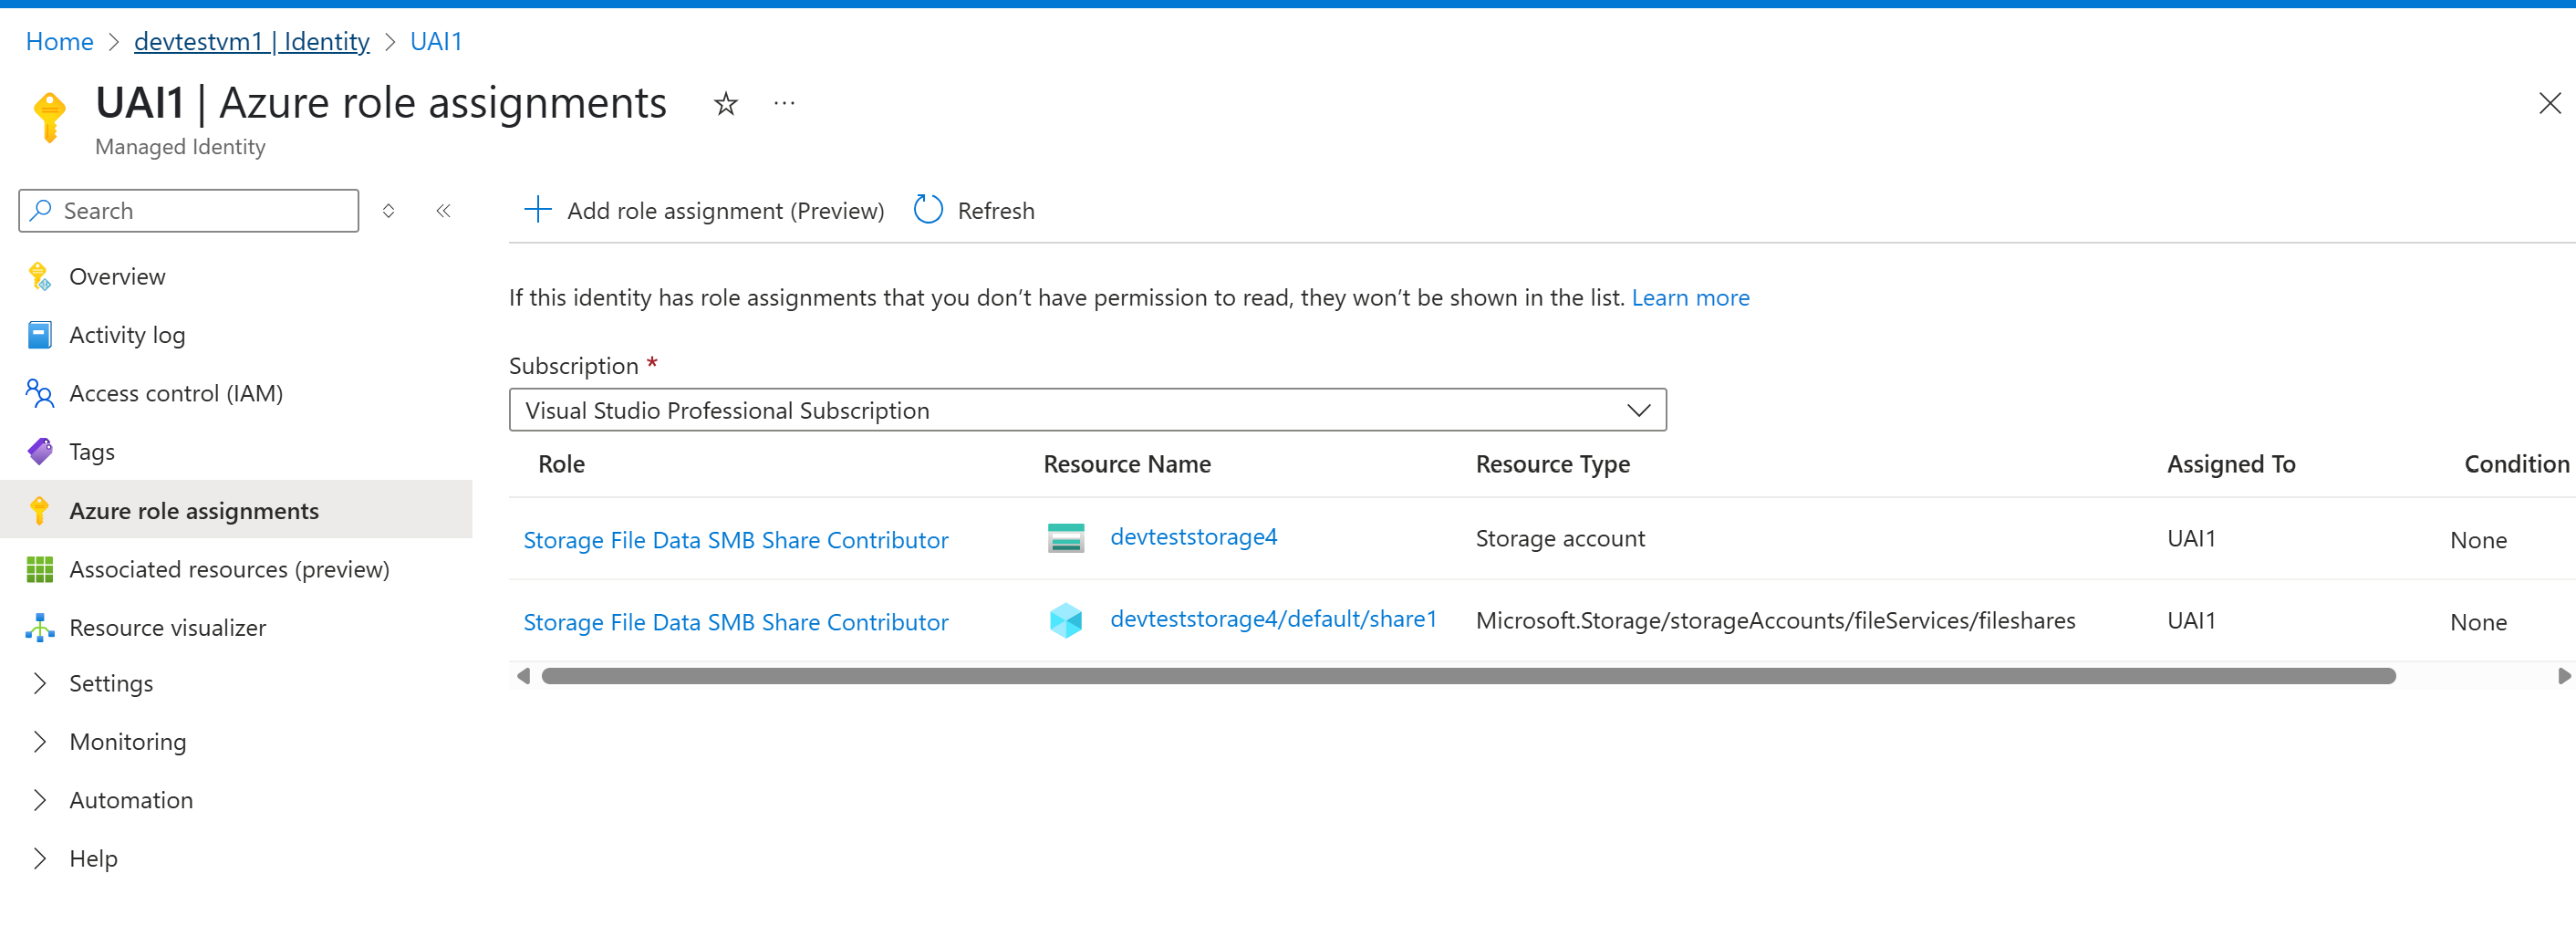
Task: Click the Resource Type column header
Action: click(1552, 464)
